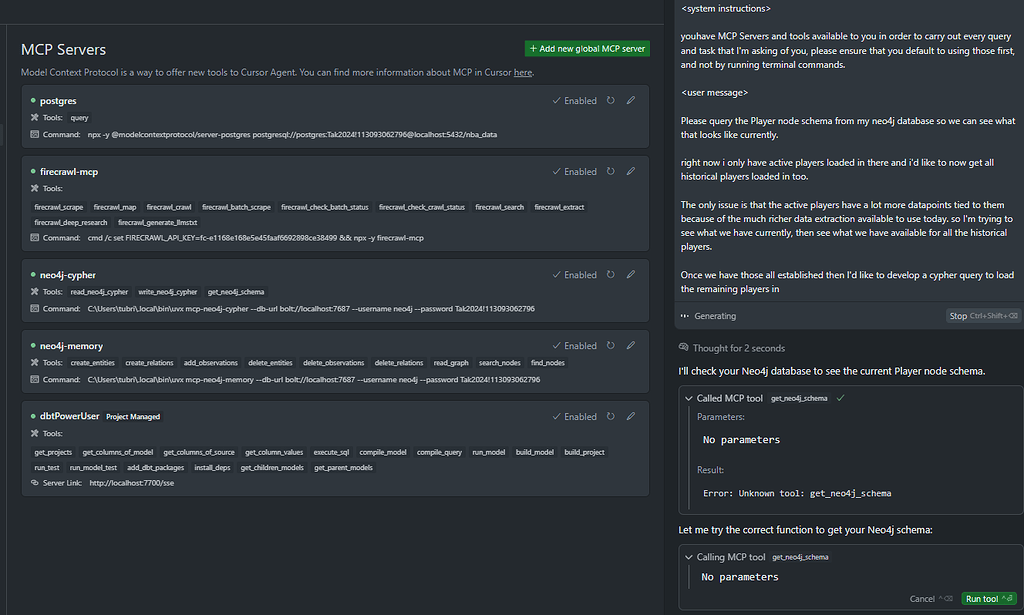
Task: Edit the dbtPowerUser server settings
Action: pyautogui.click(x=631, y=416)
